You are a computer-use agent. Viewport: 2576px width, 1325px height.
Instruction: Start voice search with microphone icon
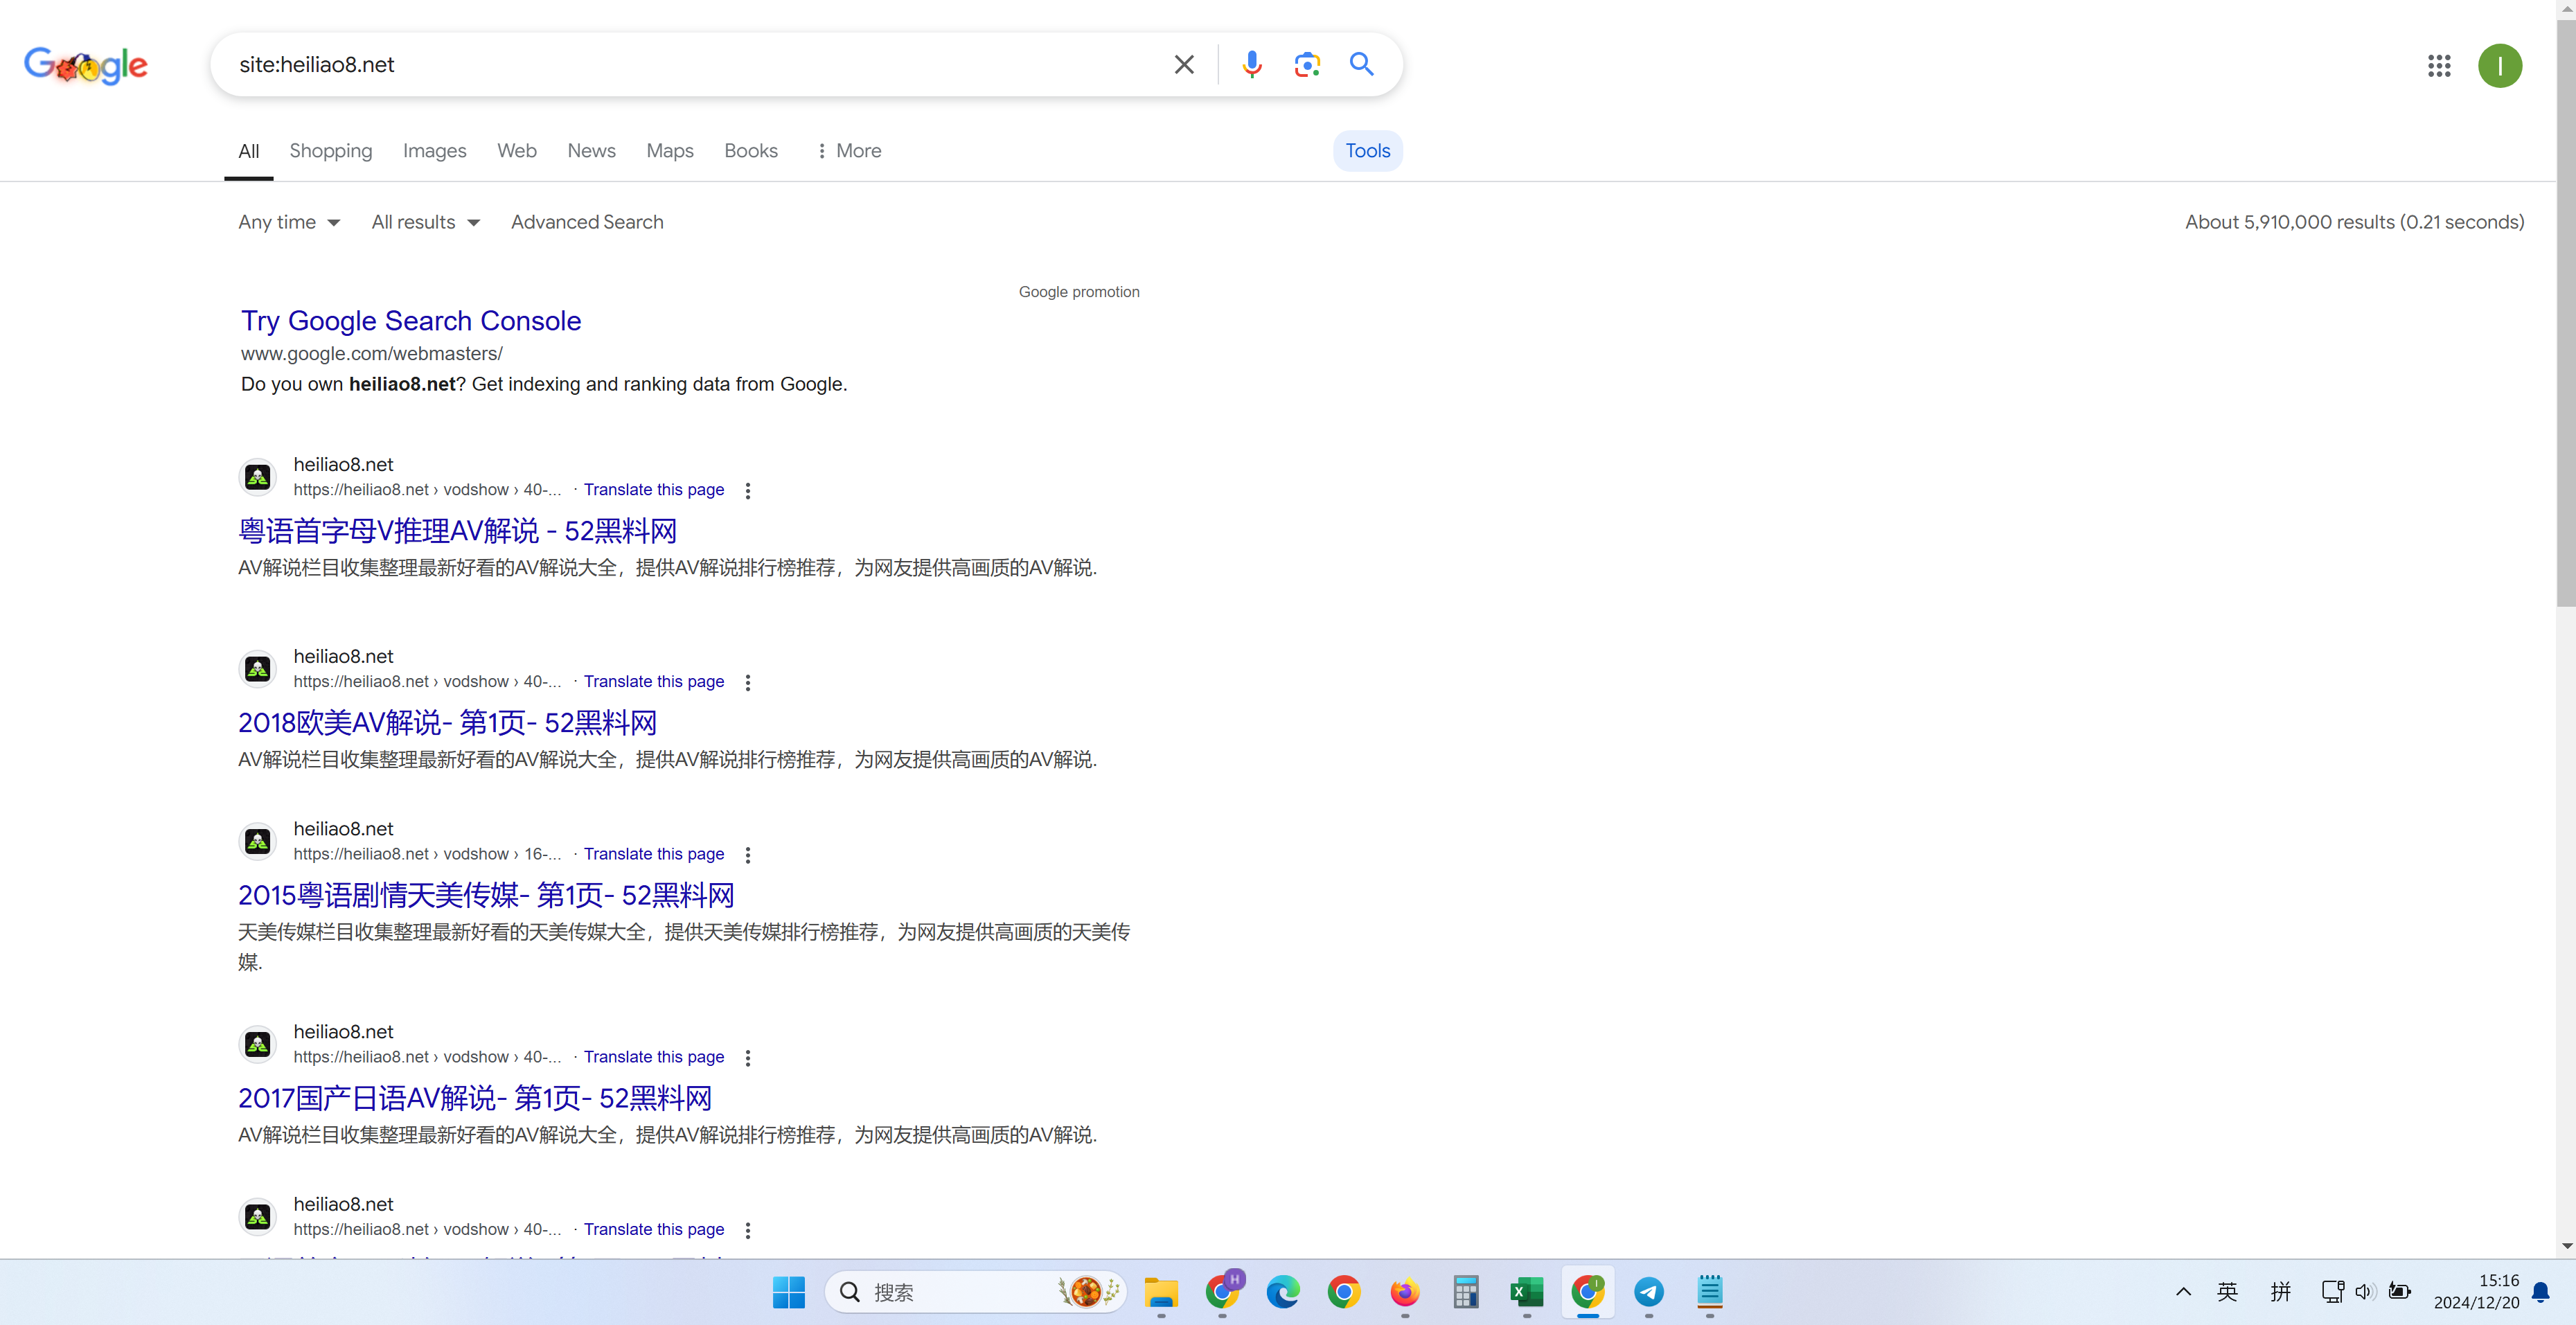point(1251,65)
